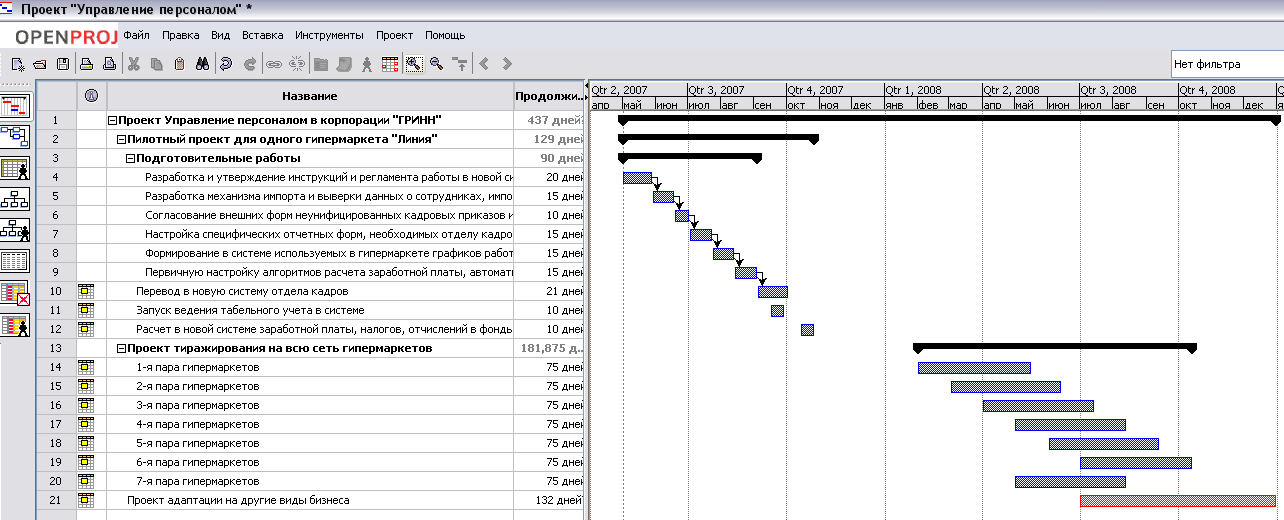Click the Copy icon

pos(157,64)
